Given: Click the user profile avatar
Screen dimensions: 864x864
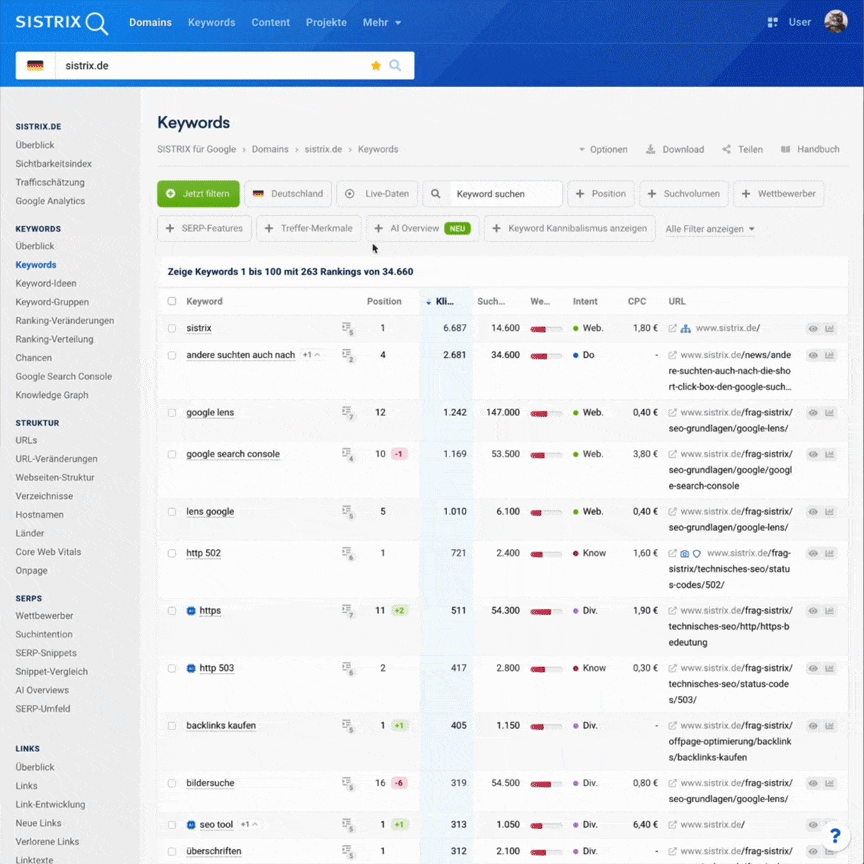Looking at the screenshot, I should click(x=835, y=22).
